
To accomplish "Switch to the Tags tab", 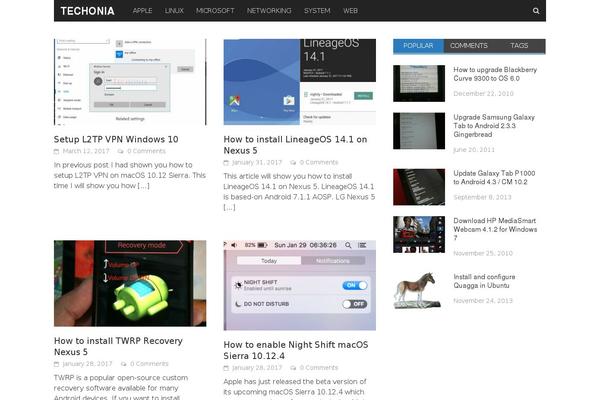I will point(519,46).
